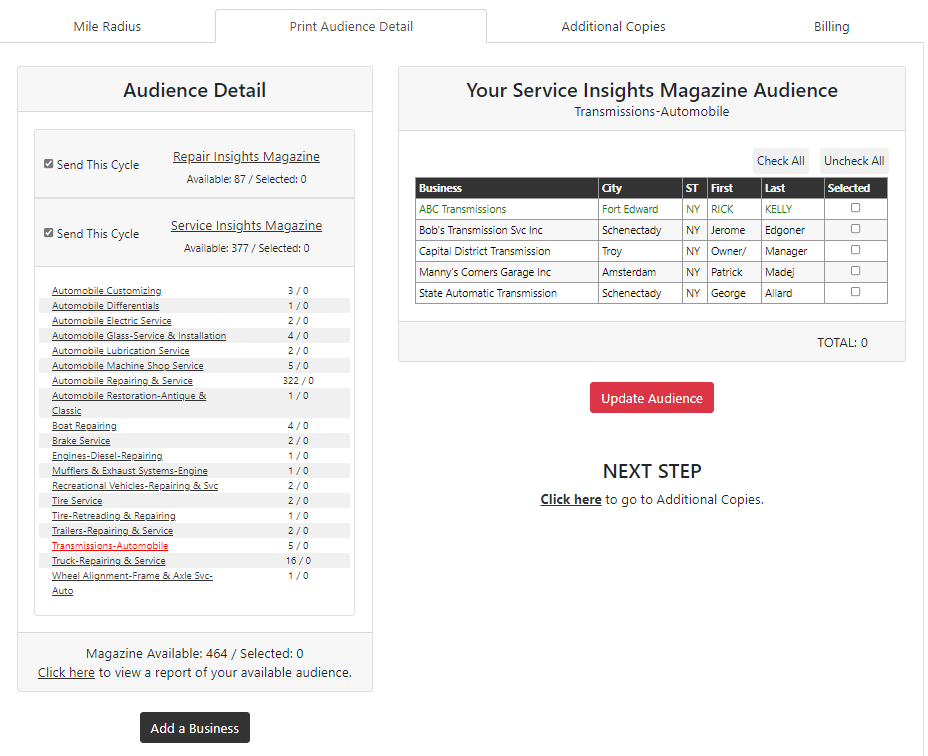Click here link to go to Additional Copies
928x756 pixels.
pos(570,500)
